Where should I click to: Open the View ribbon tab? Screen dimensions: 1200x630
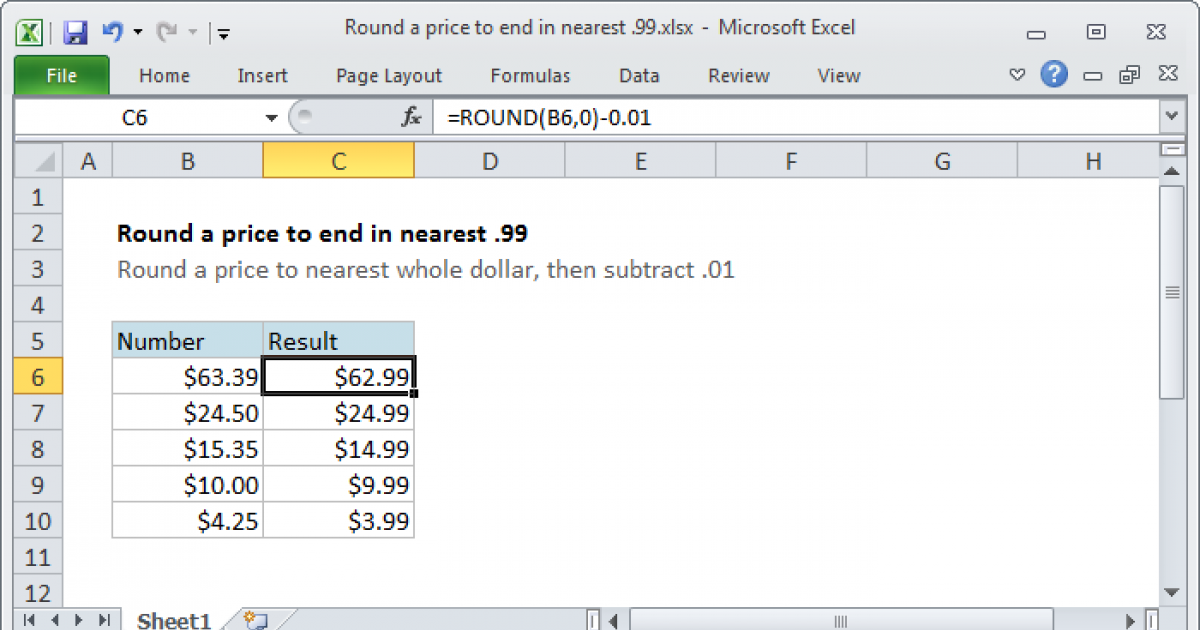838,76
